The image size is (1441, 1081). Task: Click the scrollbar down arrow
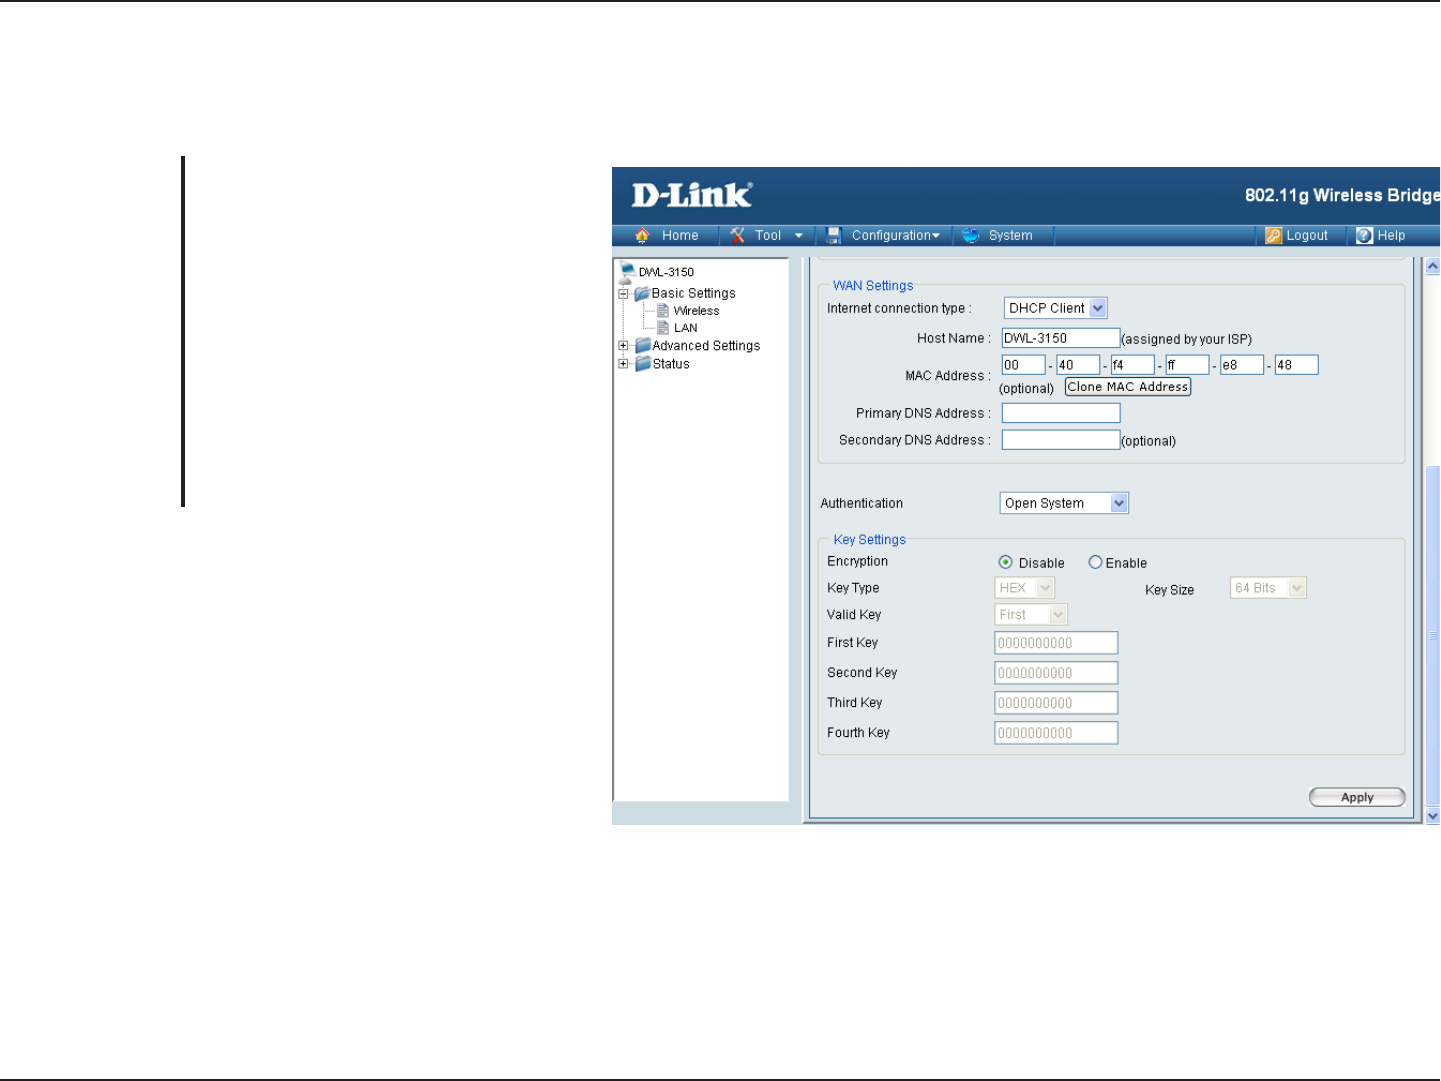(1433, 816)
